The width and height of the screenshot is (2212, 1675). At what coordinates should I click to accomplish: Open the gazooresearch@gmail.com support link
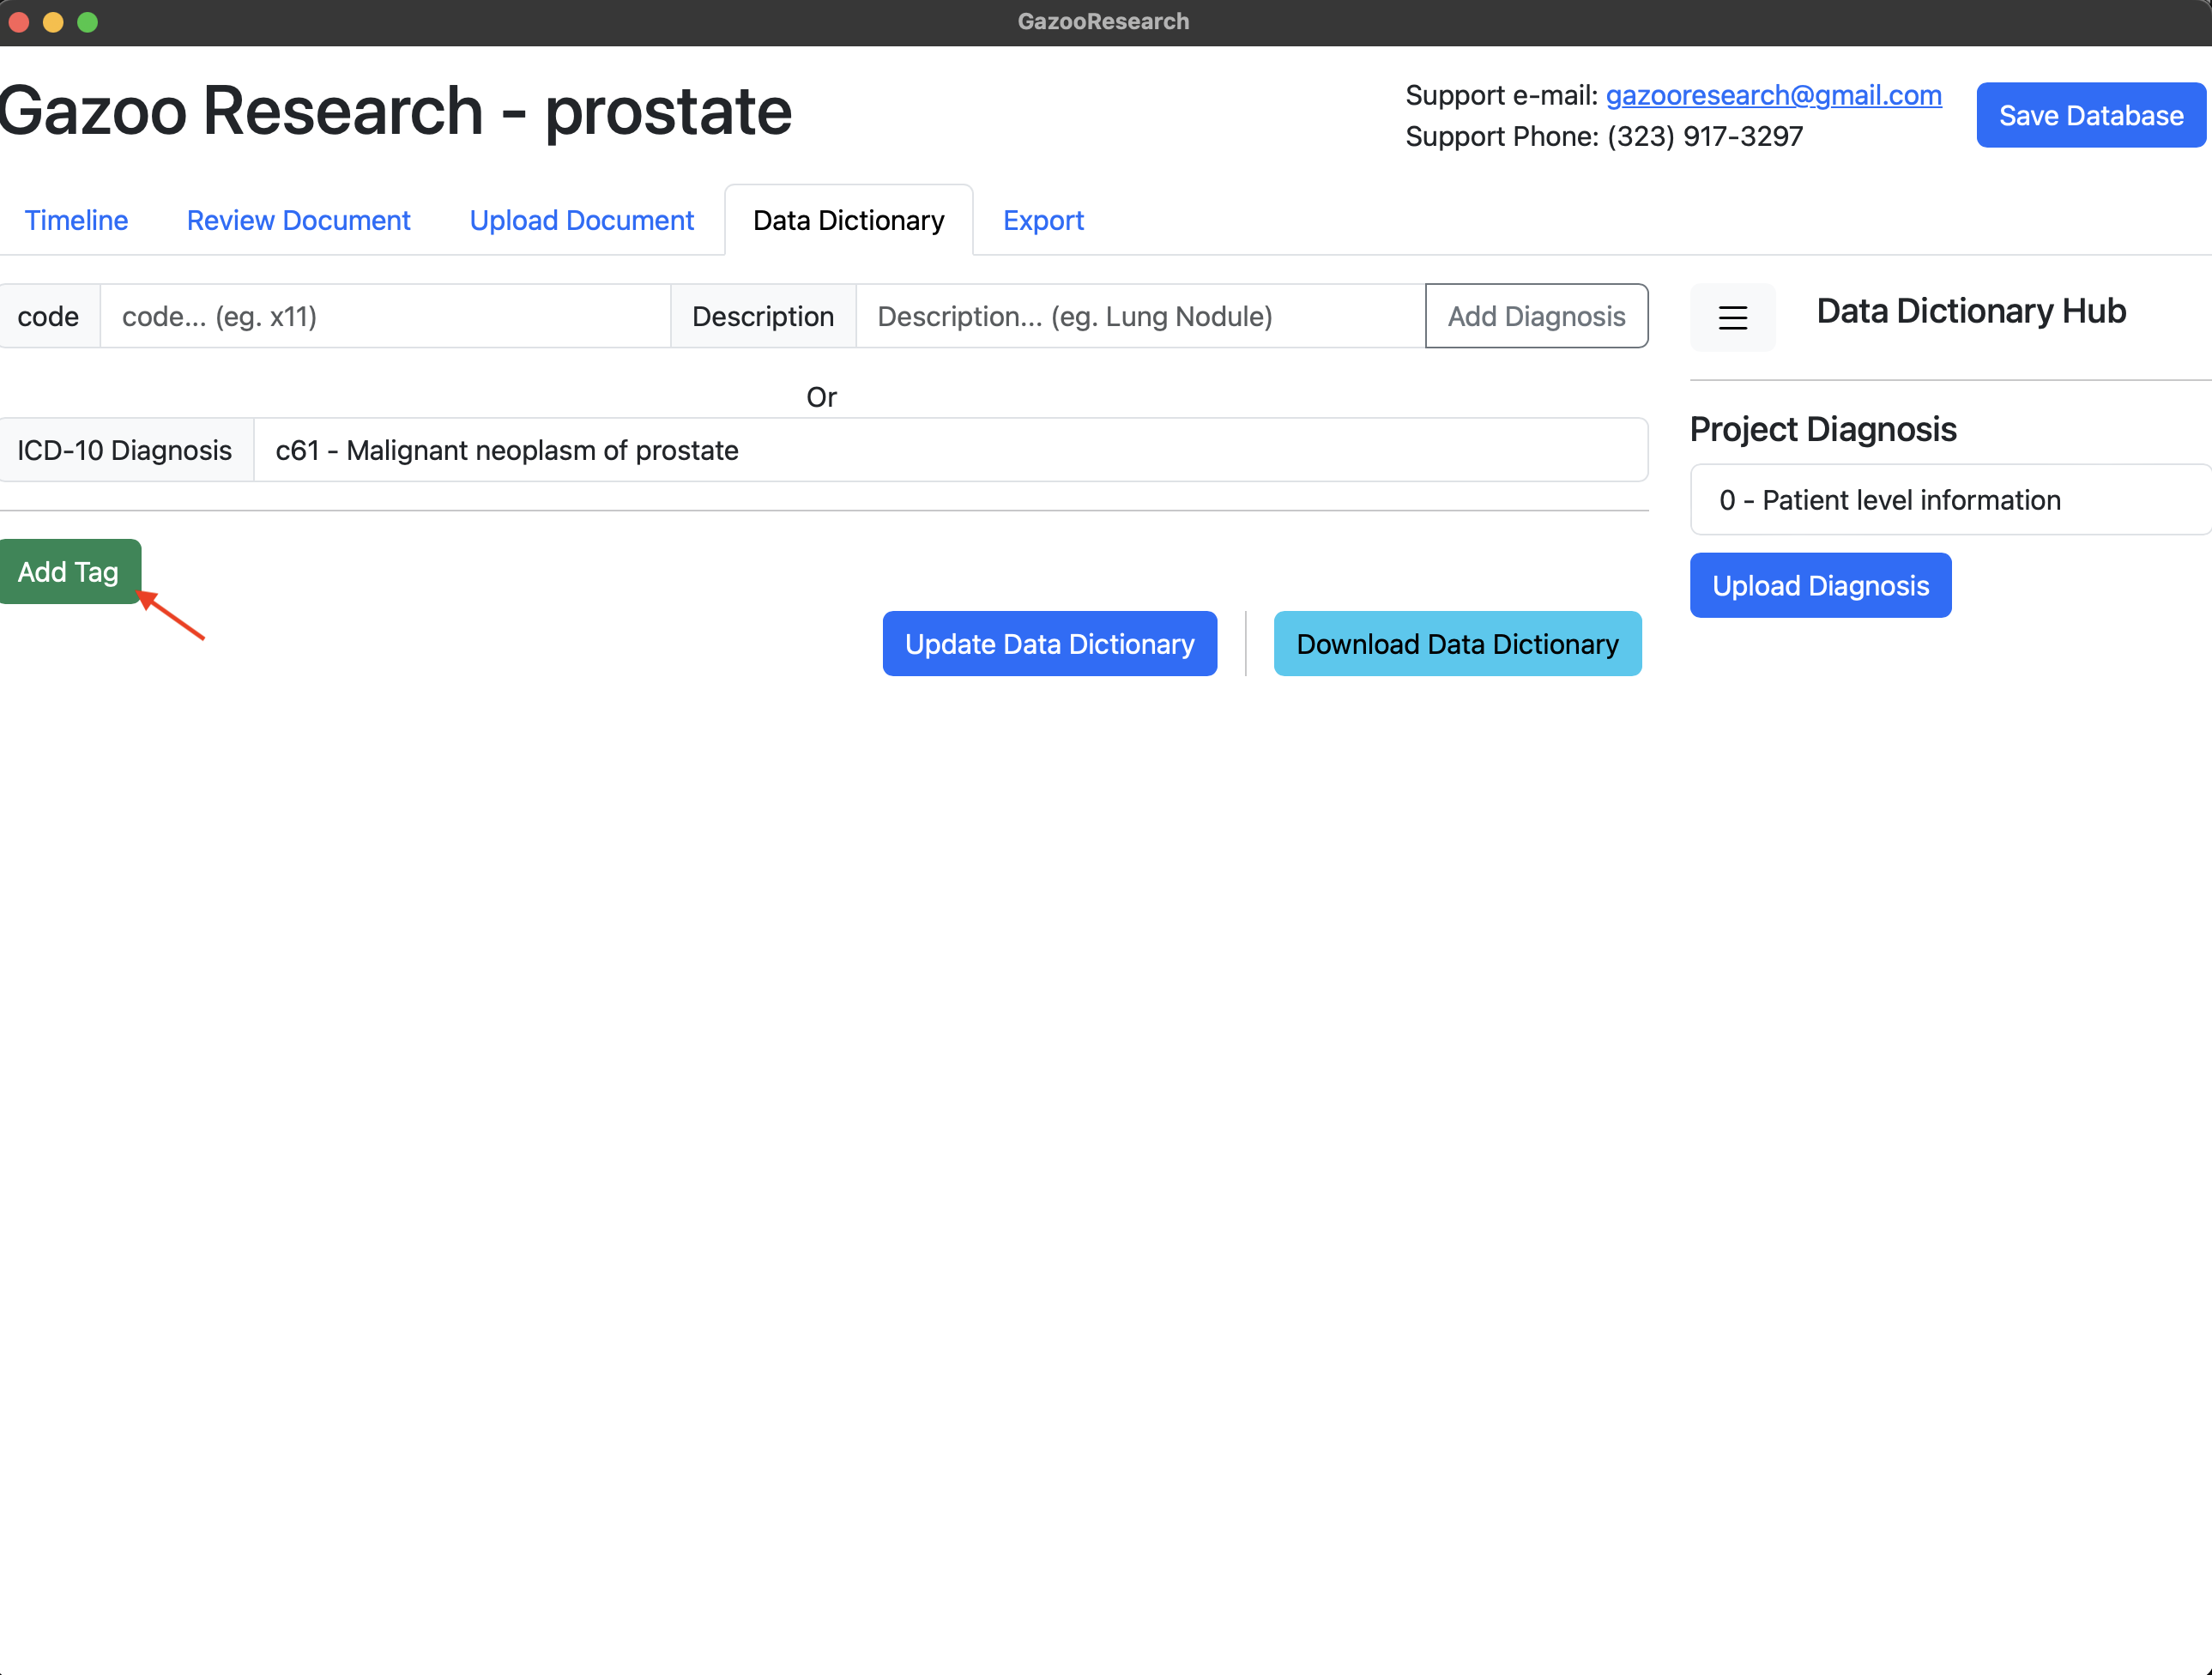tap(1773, 95)
